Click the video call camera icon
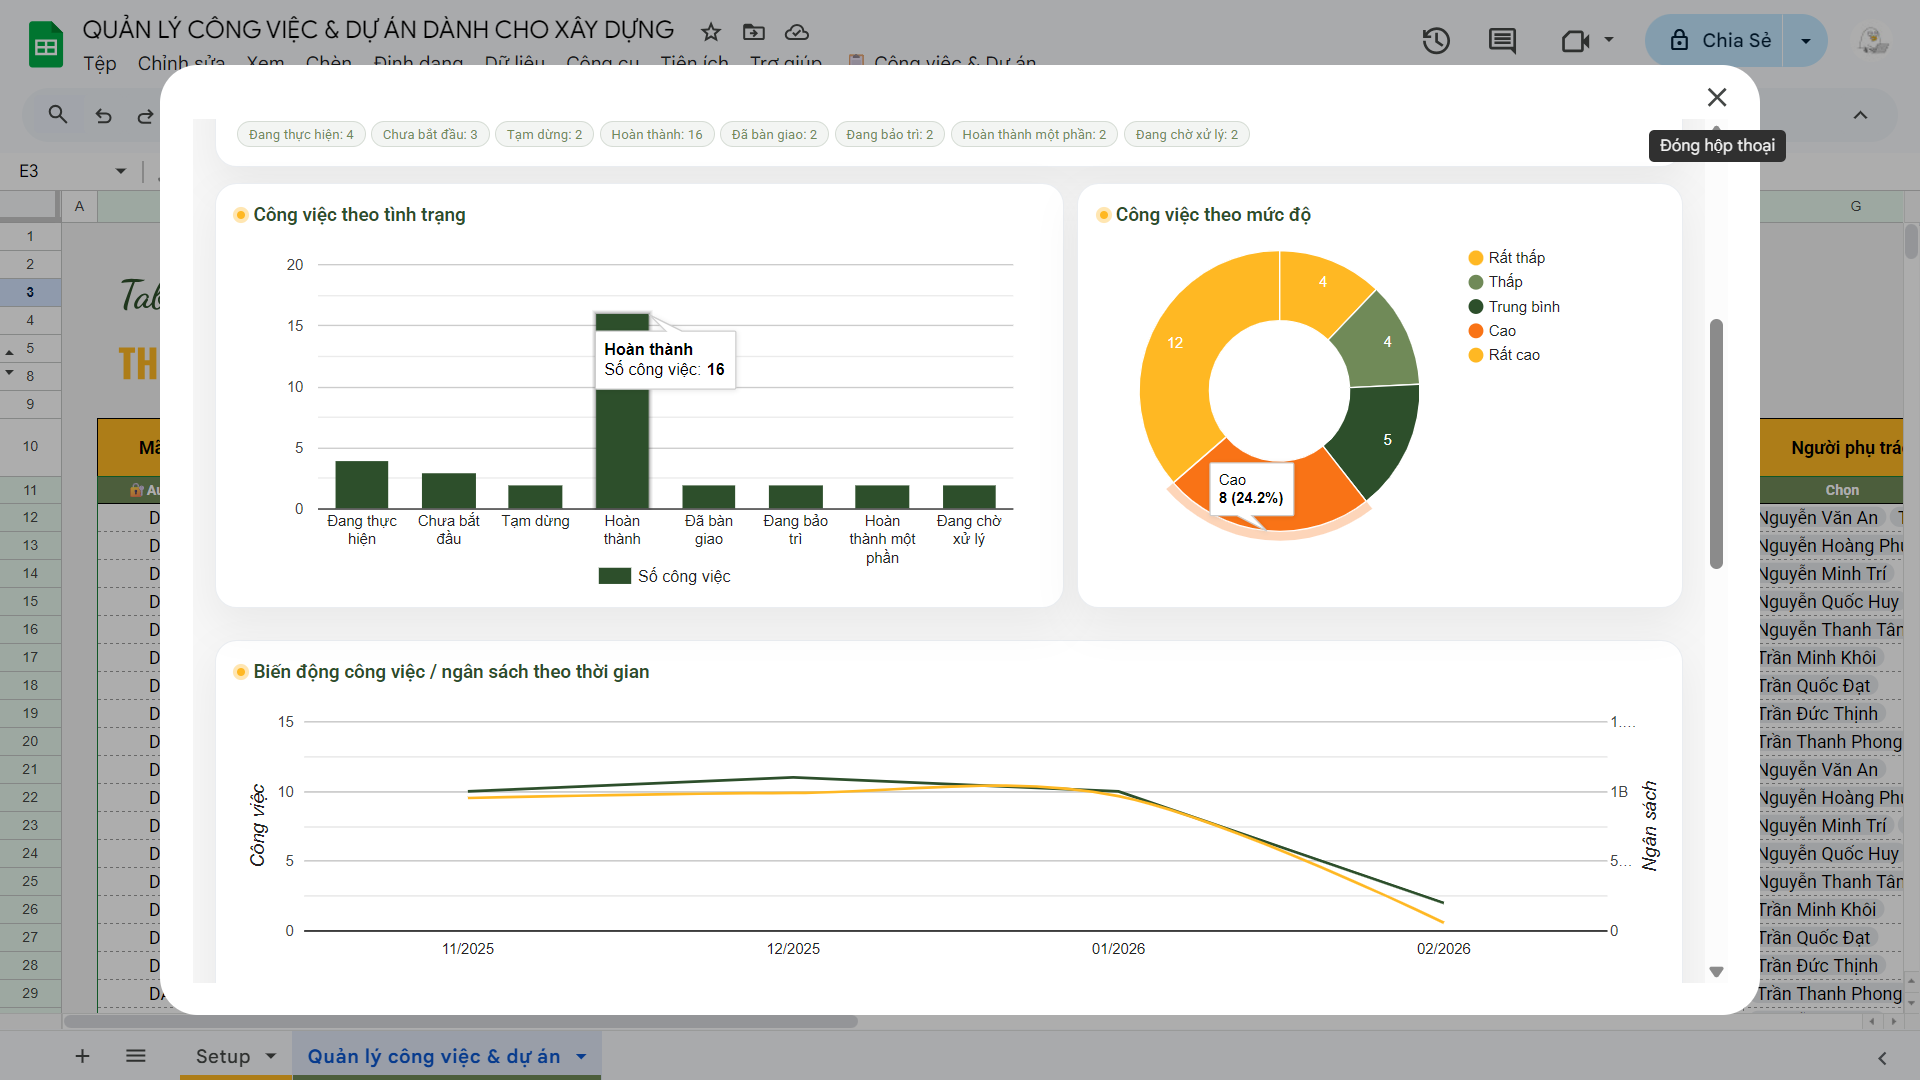Image resolution: width=1920 pixels, height=1080 pixels. [1575, 41]
